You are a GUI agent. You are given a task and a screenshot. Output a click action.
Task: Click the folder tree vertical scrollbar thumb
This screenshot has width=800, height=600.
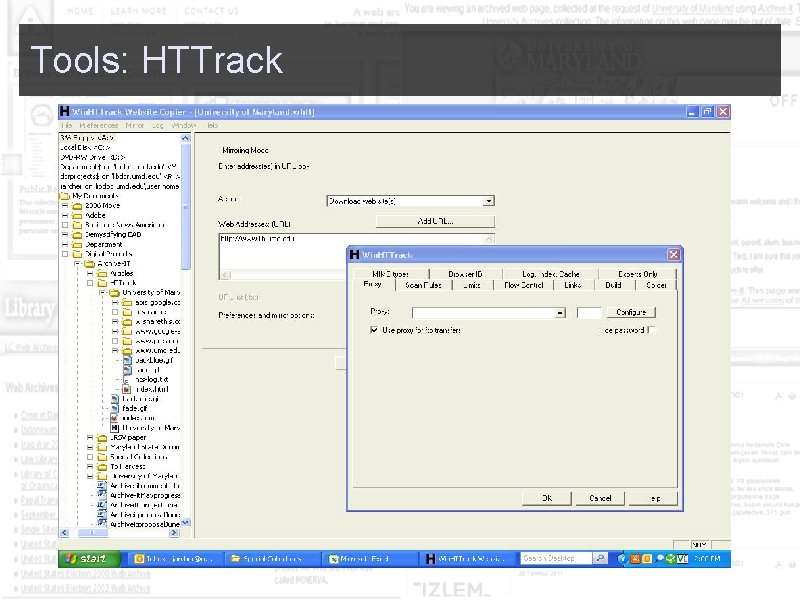[x=186, y=207]
